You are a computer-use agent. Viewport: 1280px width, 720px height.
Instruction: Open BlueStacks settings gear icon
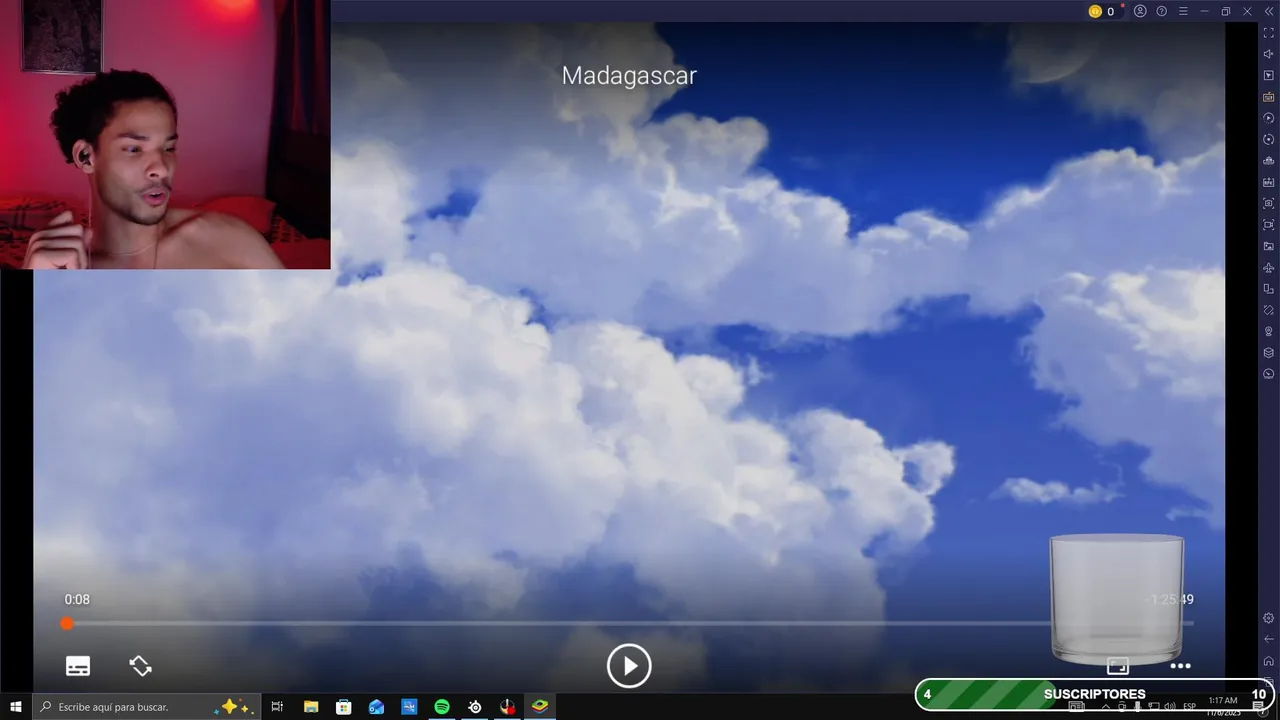coord(1269,618)
